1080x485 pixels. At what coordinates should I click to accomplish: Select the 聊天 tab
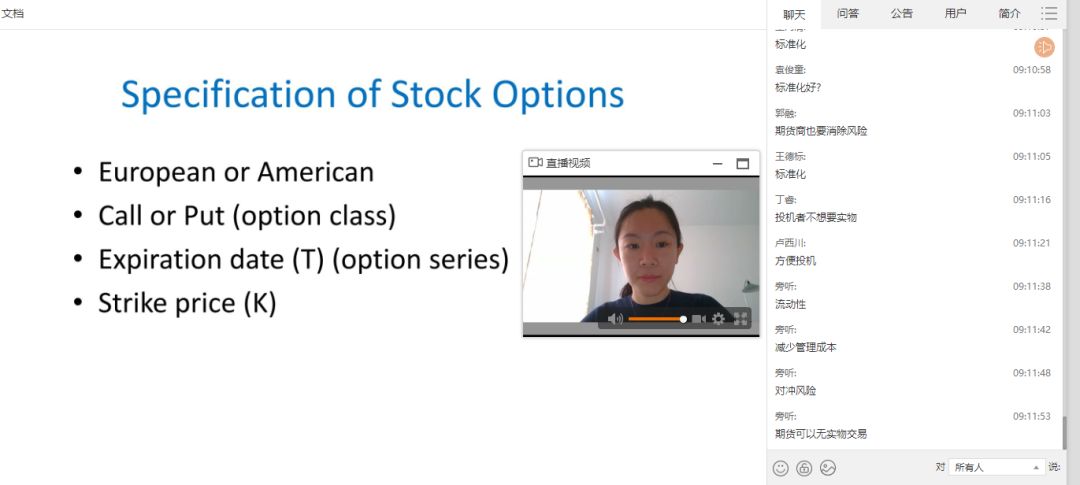(794, 14)
